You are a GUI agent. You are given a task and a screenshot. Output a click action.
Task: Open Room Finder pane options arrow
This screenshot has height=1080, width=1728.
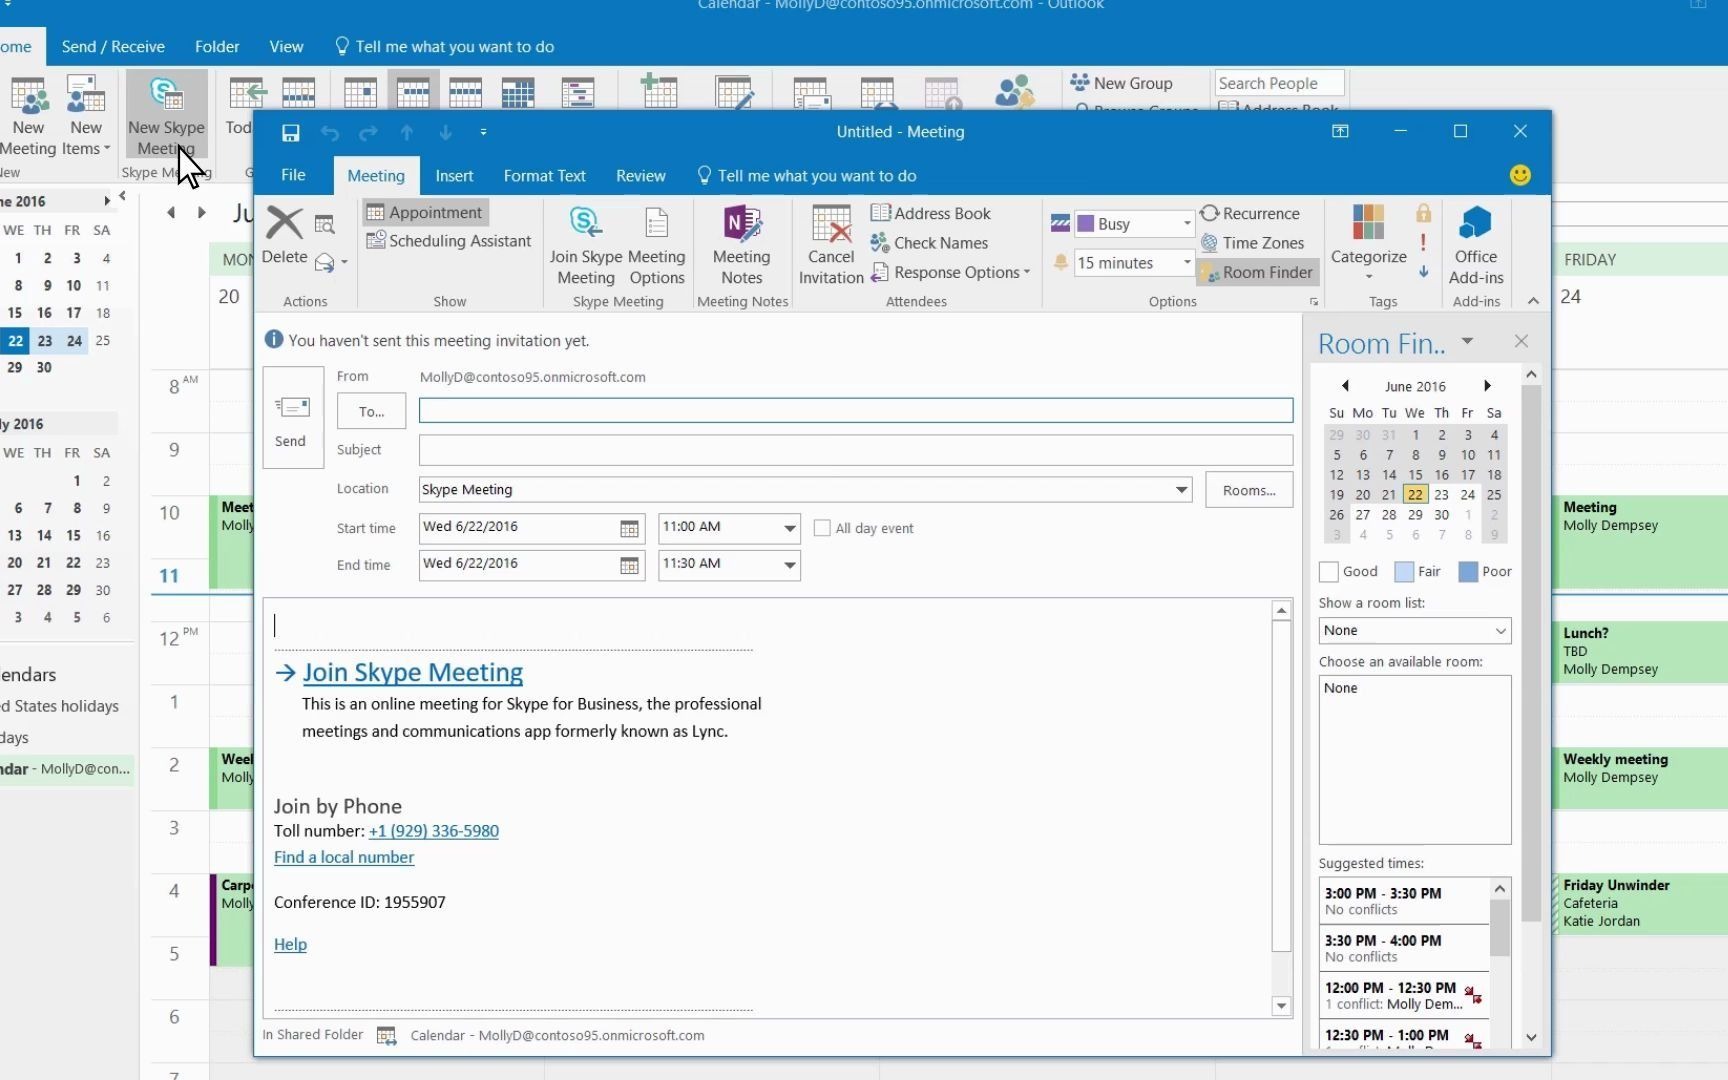(x=1467, y=341)
